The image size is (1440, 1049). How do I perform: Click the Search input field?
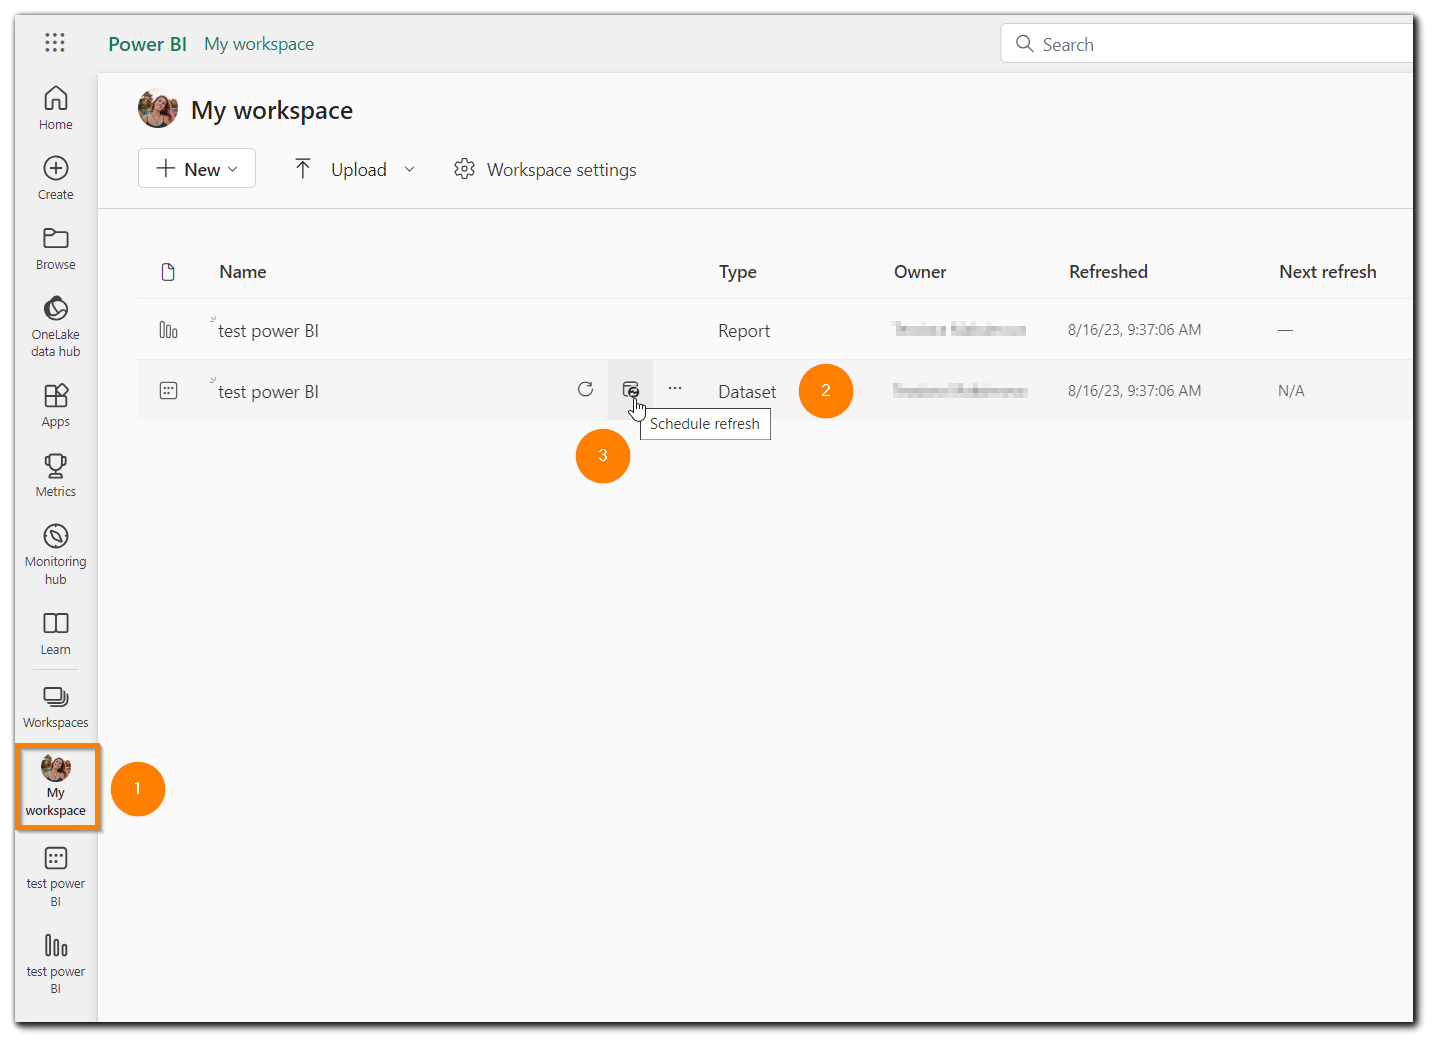point(1207,43)
